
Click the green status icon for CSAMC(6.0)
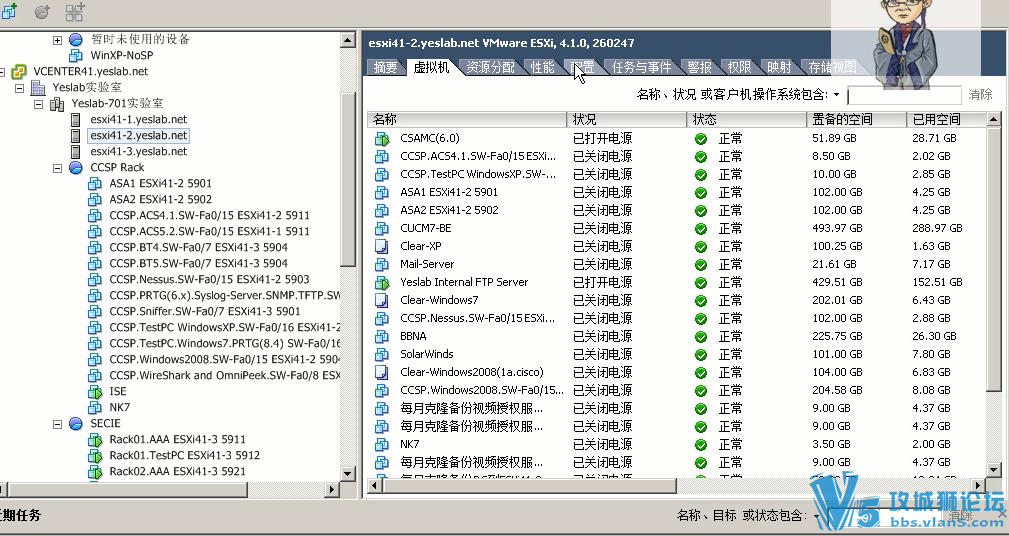tap(701, 138)
